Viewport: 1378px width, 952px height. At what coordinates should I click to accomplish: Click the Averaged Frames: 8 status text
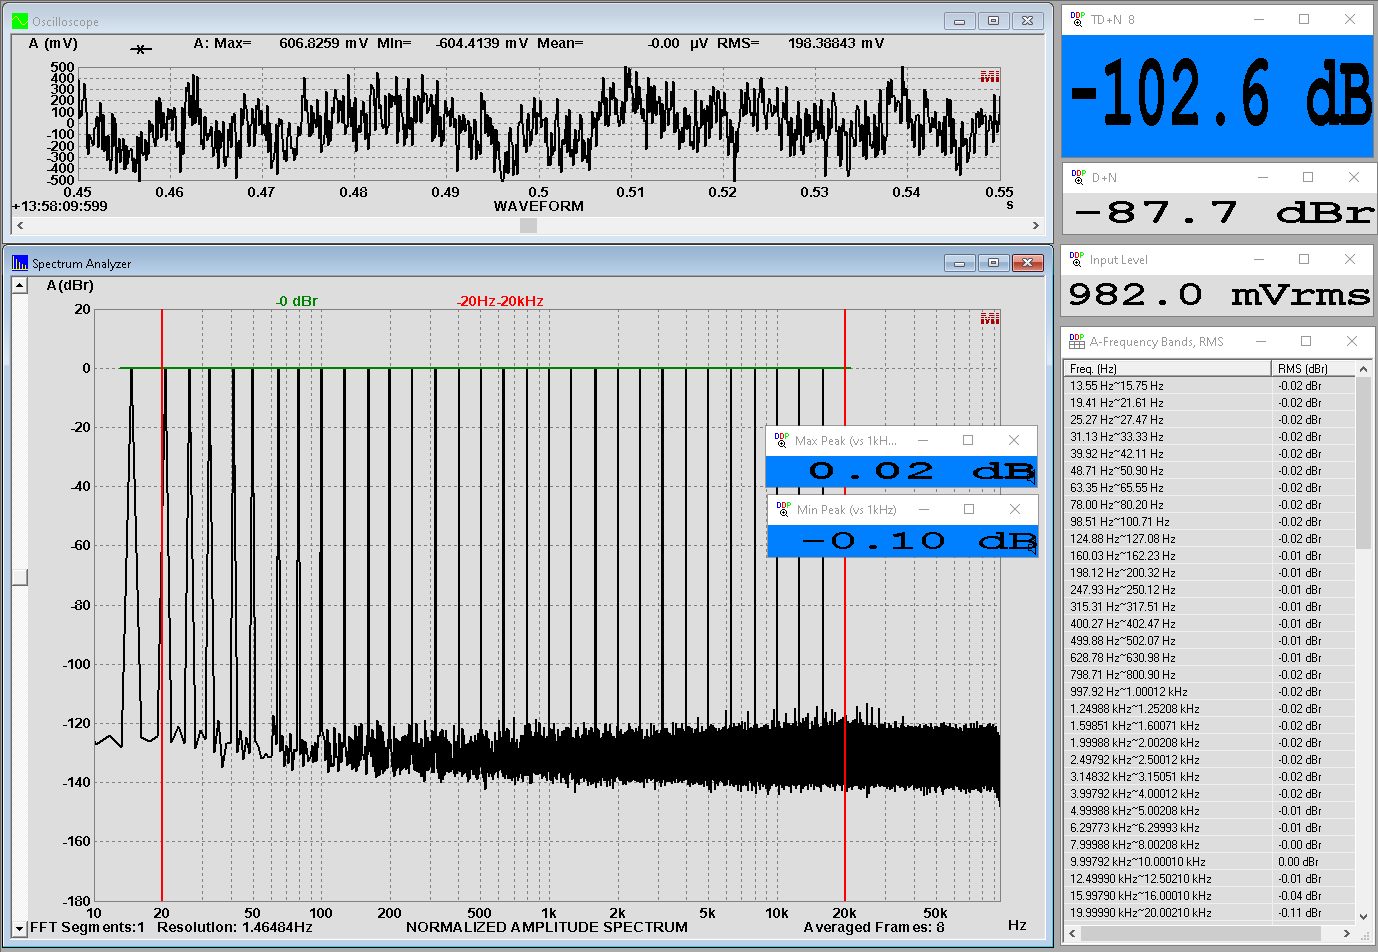(874, 927)
